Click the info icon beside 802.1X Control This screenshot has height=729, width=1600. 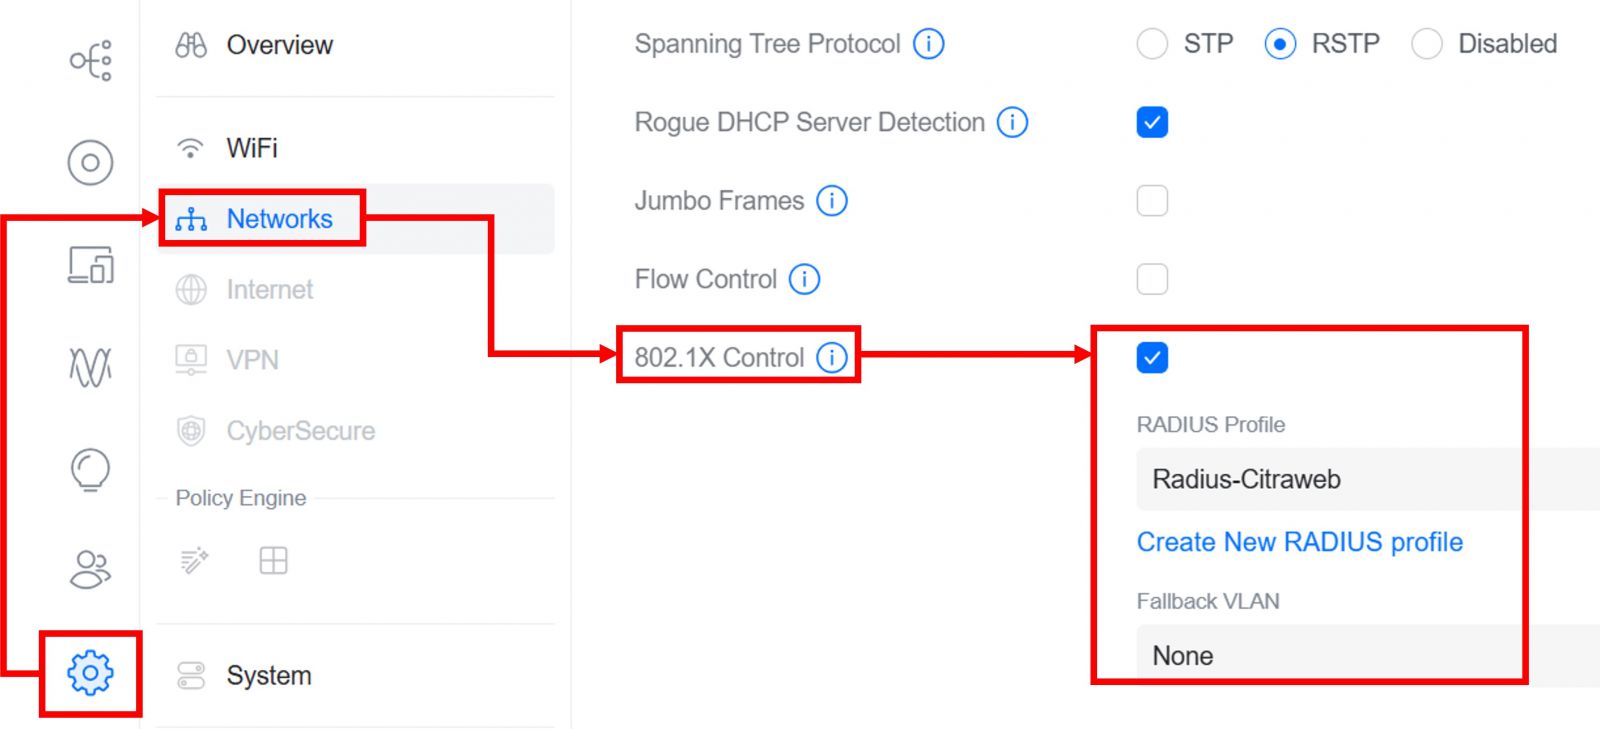832,357
